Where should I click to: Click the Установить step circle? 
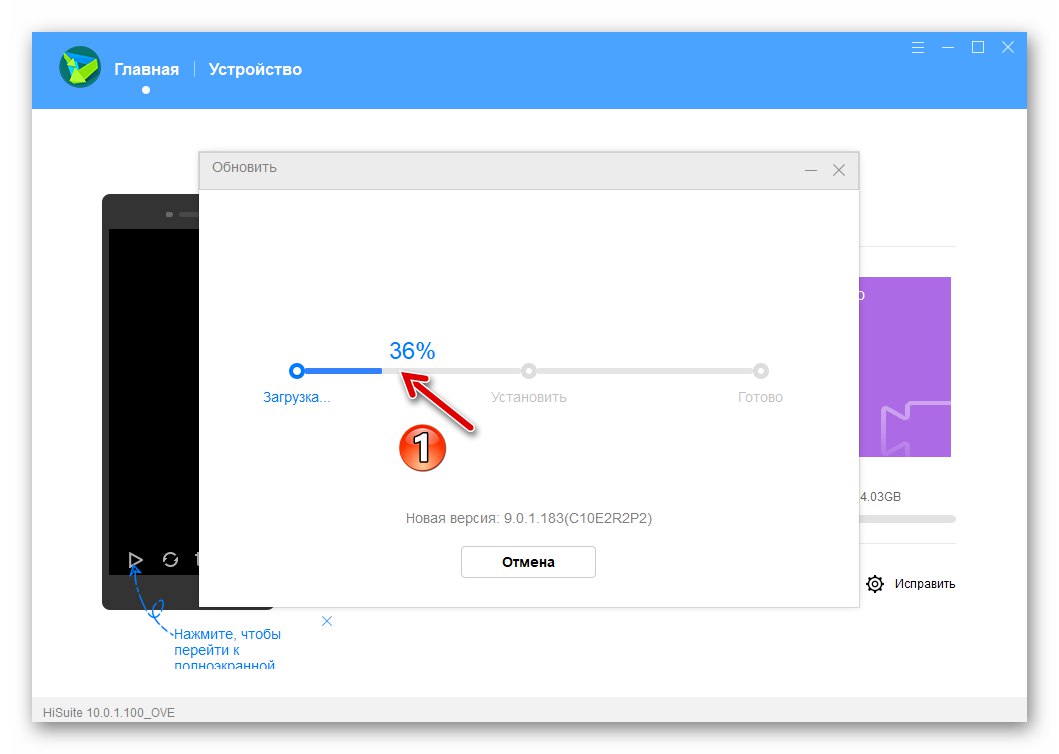pyautogui.click(x=529, y=370)
